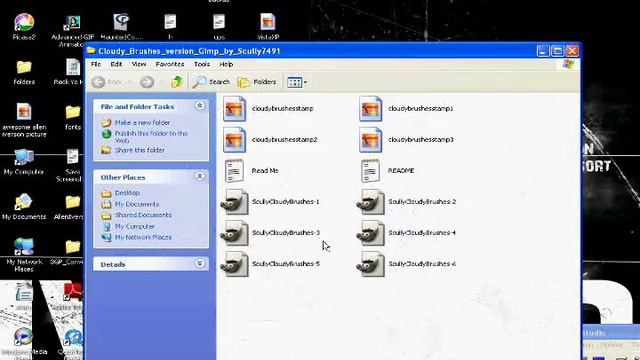Screen dimensions: 640x360
Task: Open the Help menu
Action: pyautogui.click(x=226, y=64)
